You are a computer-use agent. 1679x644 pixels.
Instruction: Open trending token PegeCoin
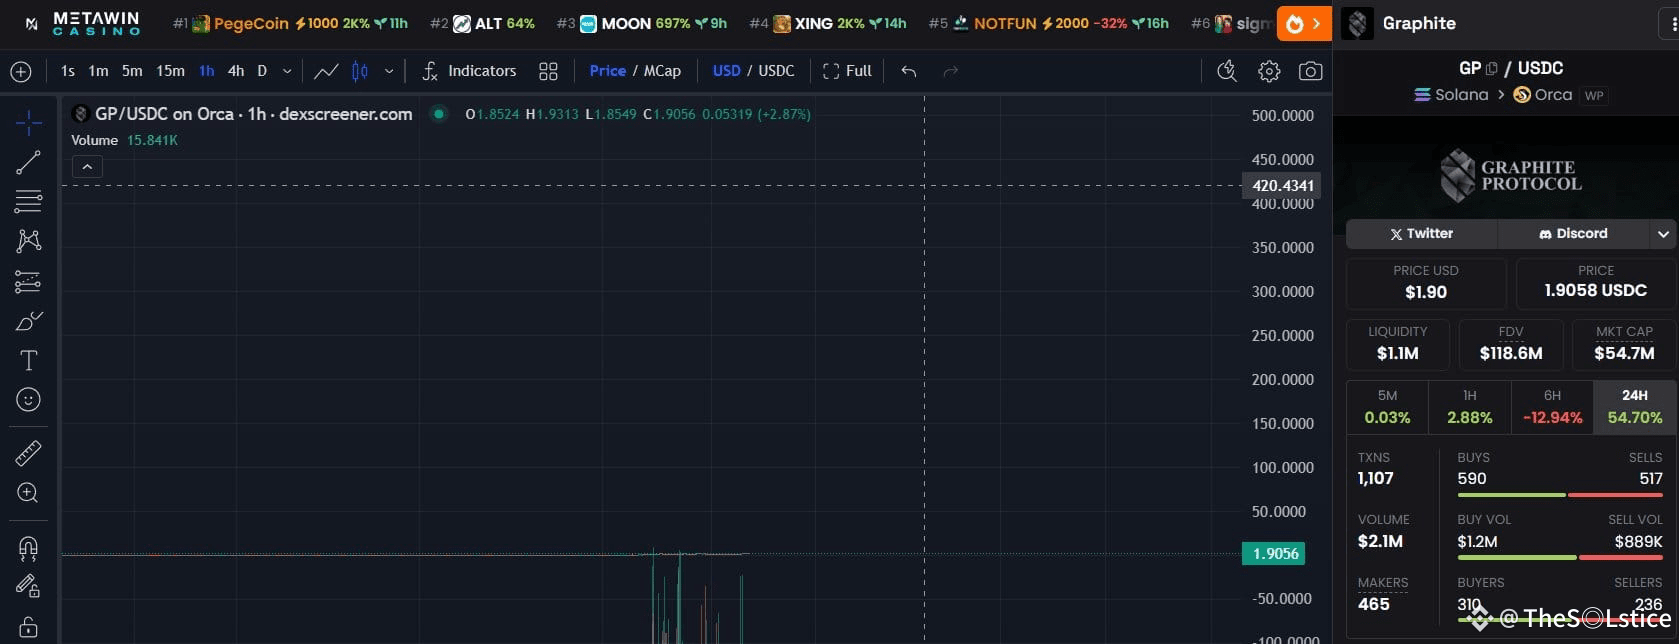[291, 23]
